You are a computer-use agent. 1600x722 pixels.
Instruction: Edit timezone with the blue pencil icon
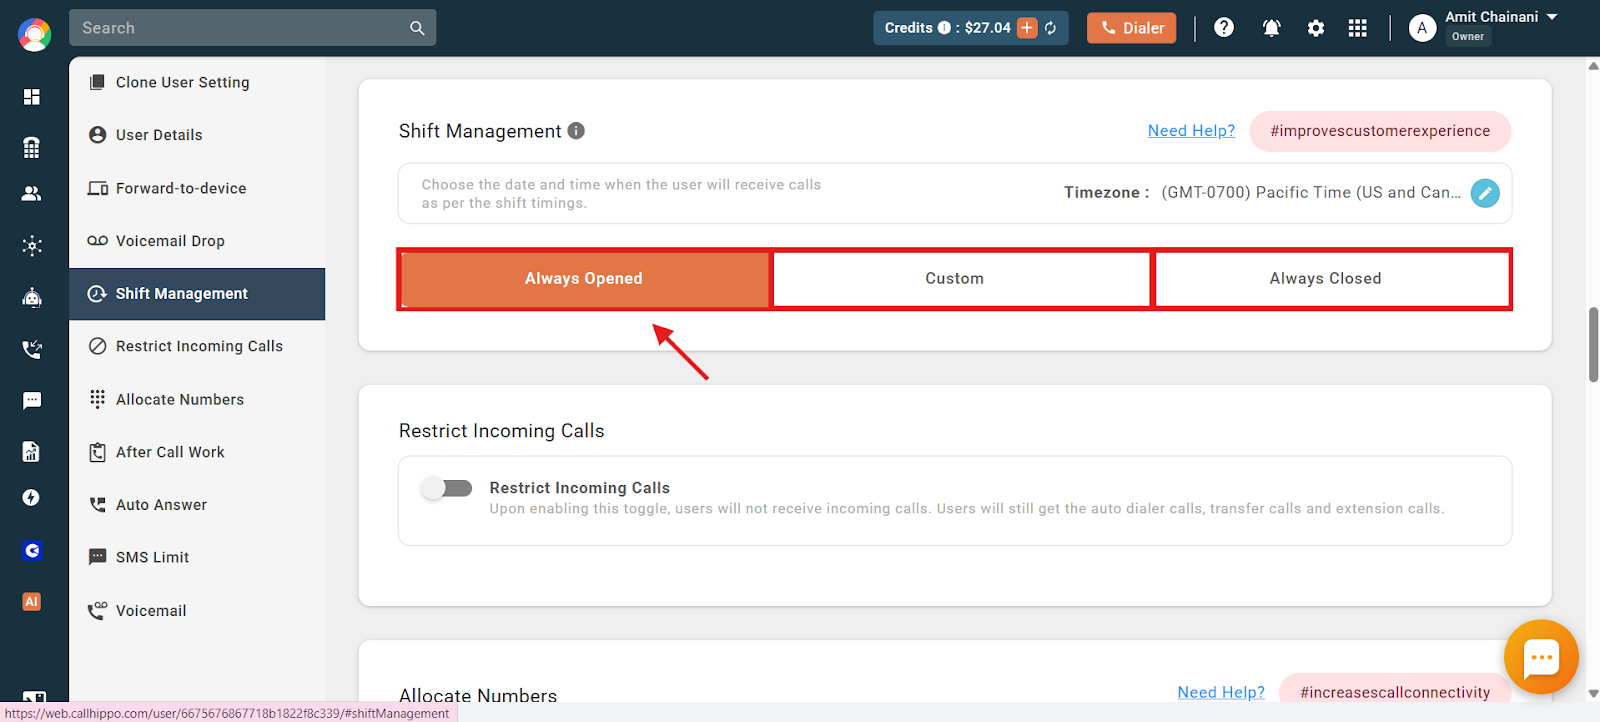[1485, 193]
